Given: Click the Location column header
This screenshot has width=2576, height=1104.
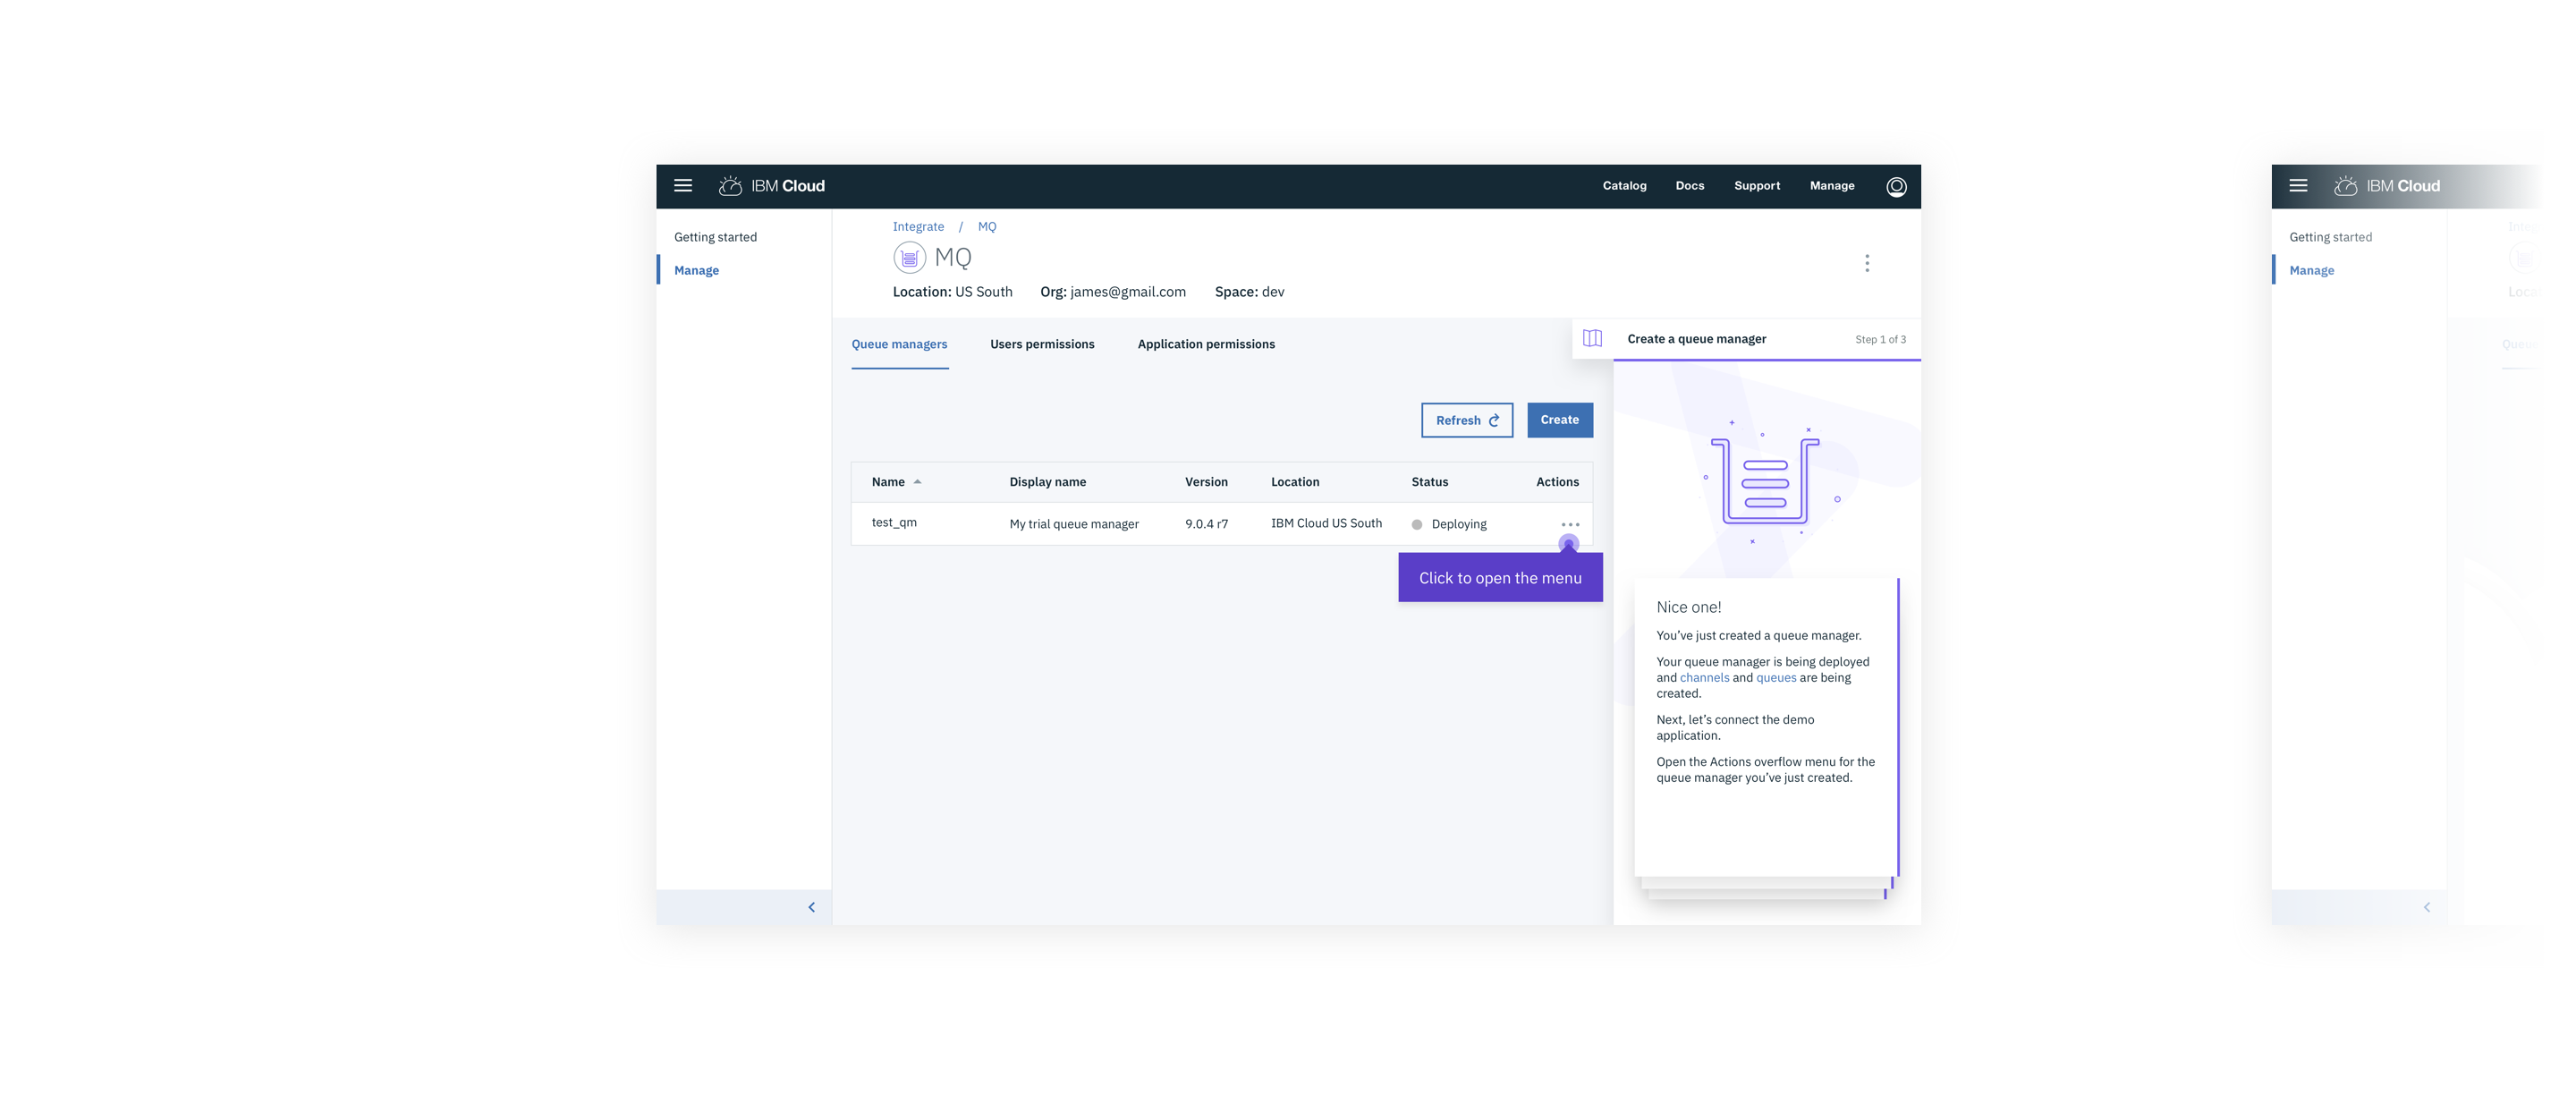Looking at the screenshot, I should click(x=1294, y=482).
